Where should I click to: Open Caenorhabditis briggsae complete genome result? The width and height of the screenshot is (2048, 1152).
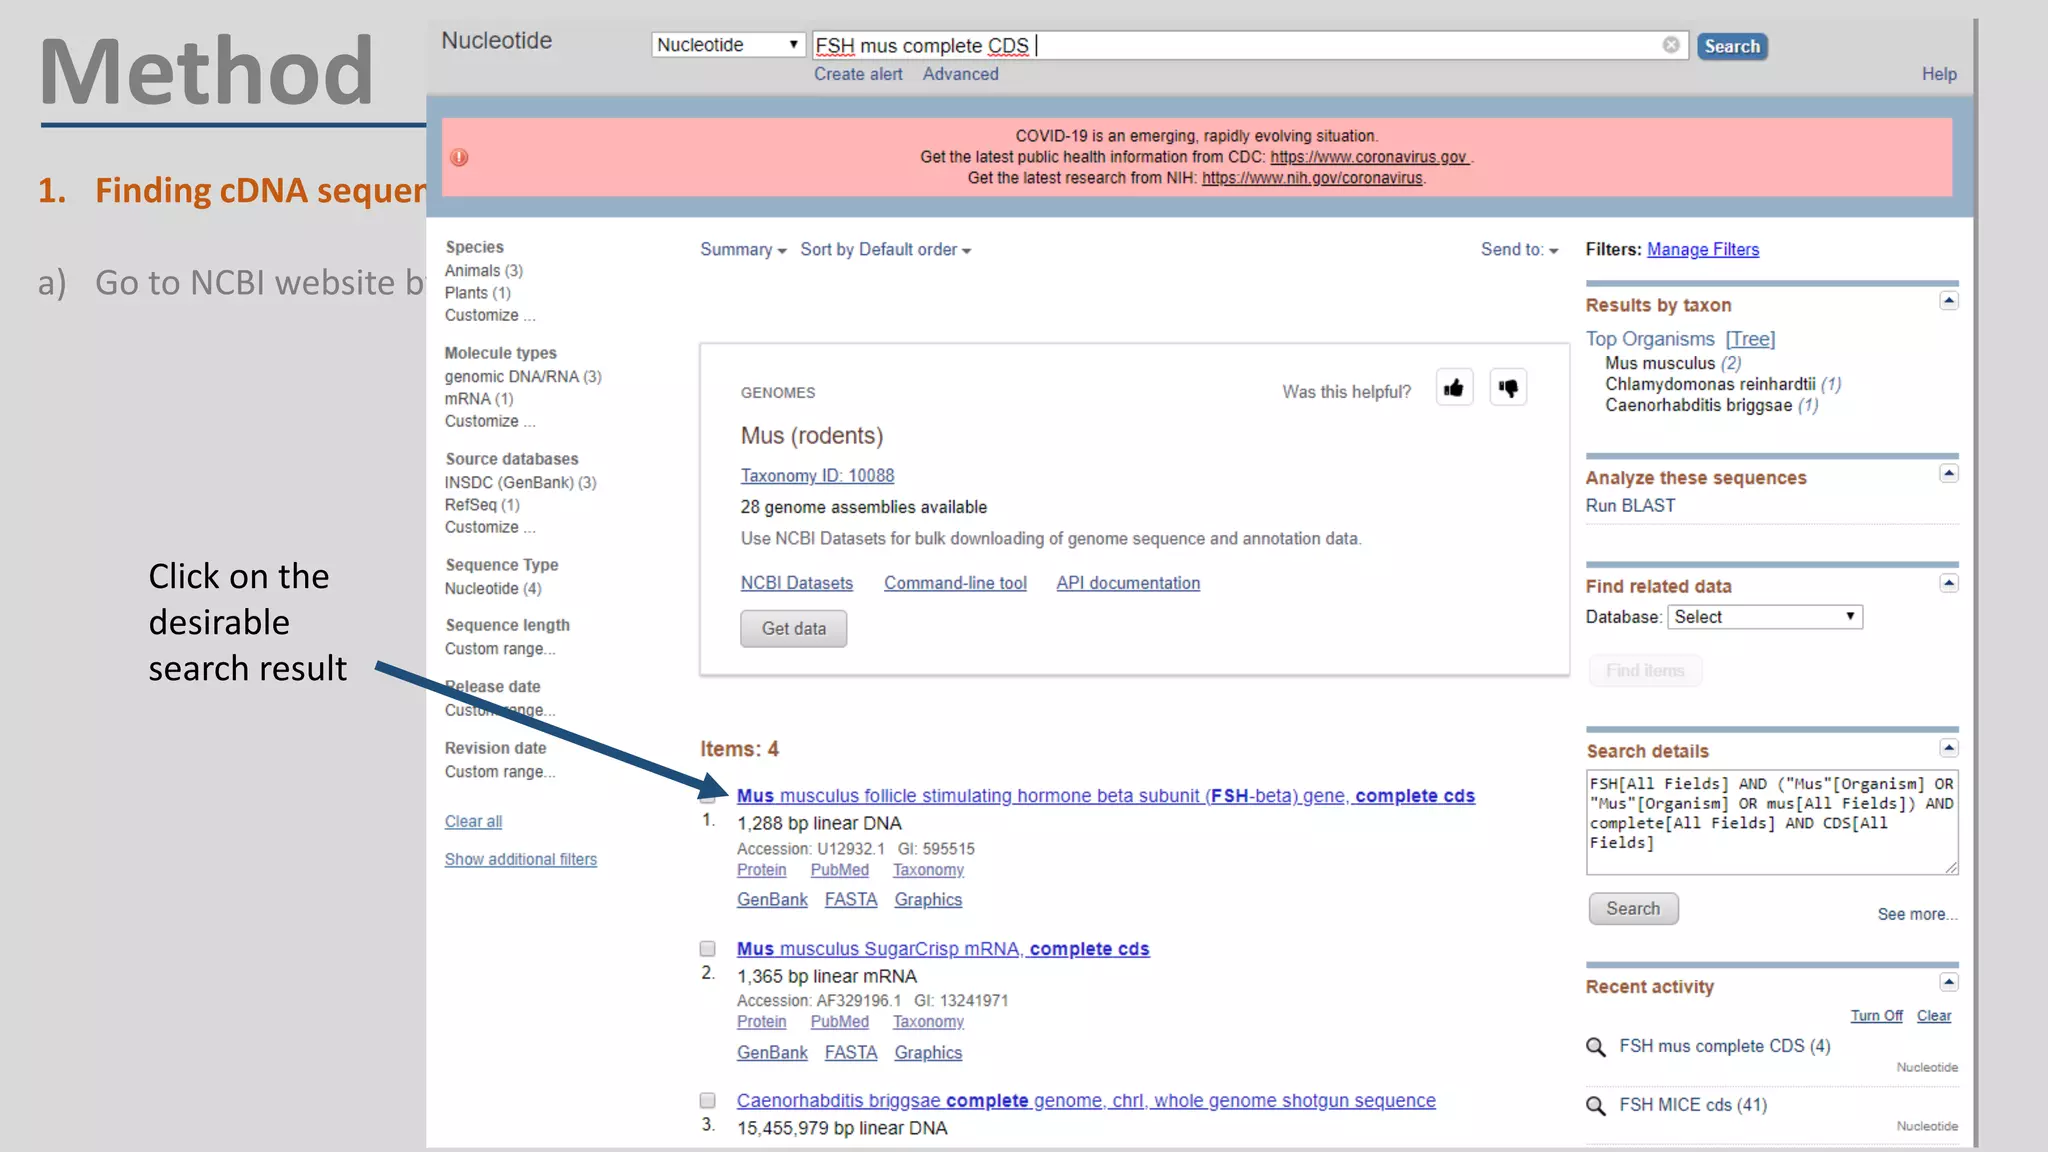tap(1086, 1101)
